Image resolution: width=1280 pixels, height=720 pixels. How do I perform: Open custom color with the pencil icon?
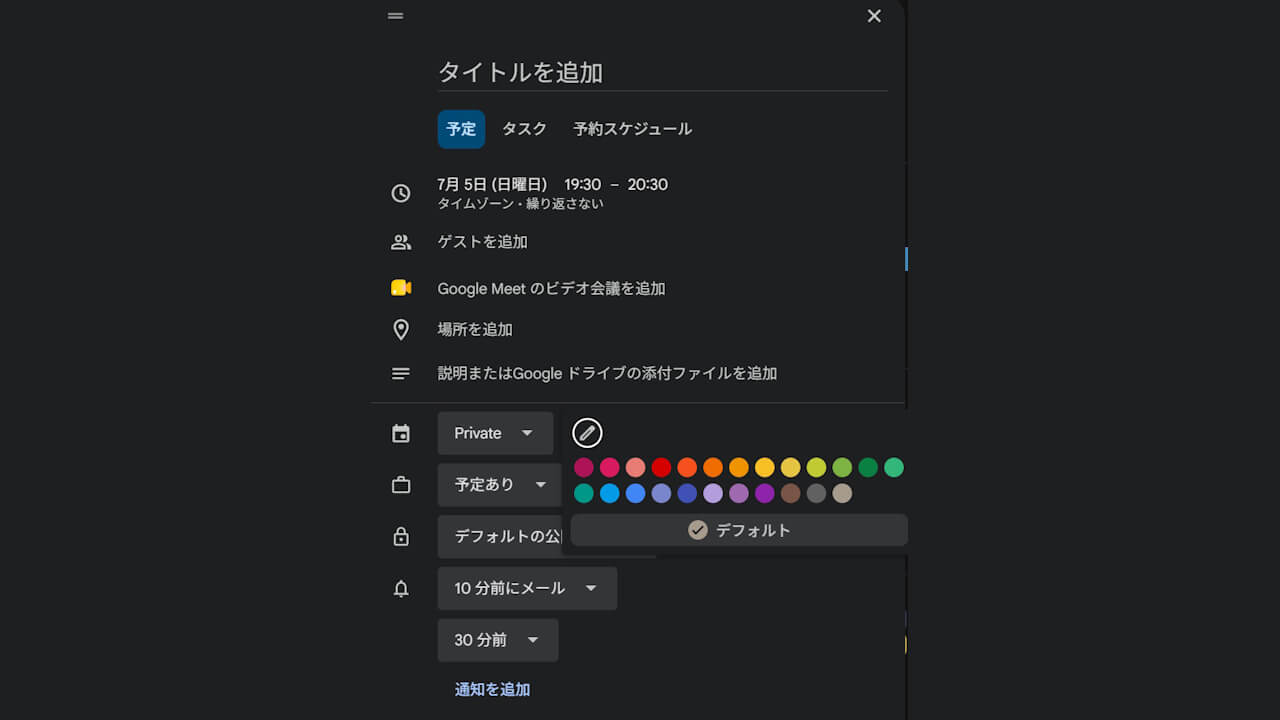point(587,433)
